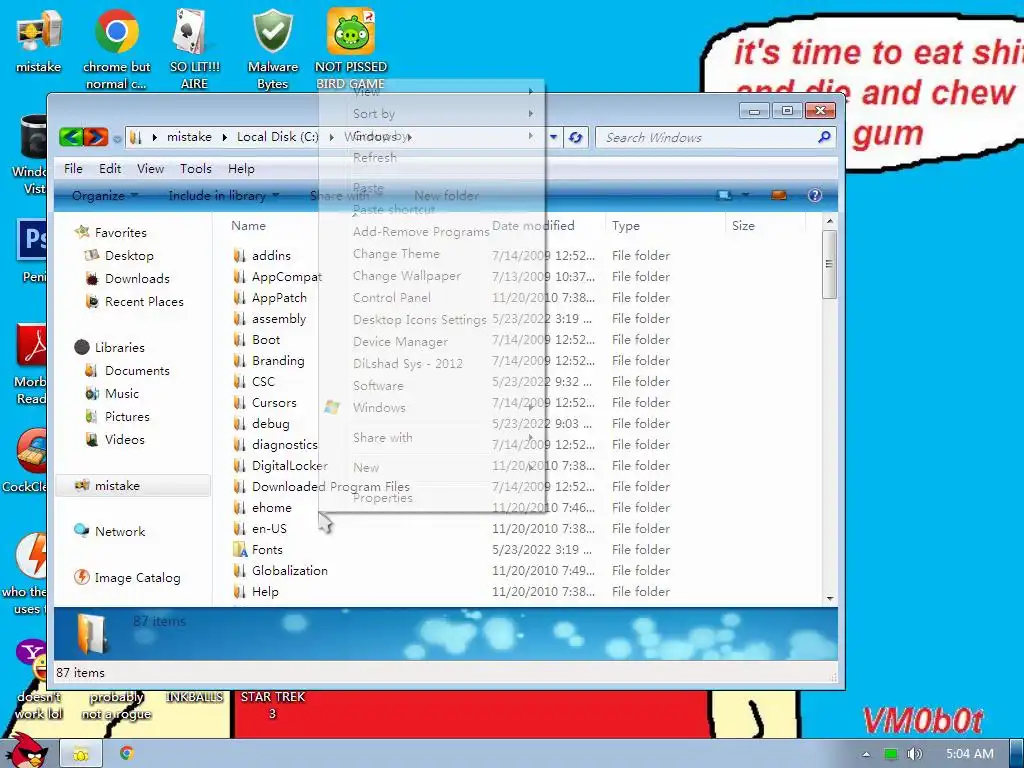The width and height of the screenshot is (1024, 768).
Task: Select 'mistake' computer in navigation pane
Action: (133, 485)
